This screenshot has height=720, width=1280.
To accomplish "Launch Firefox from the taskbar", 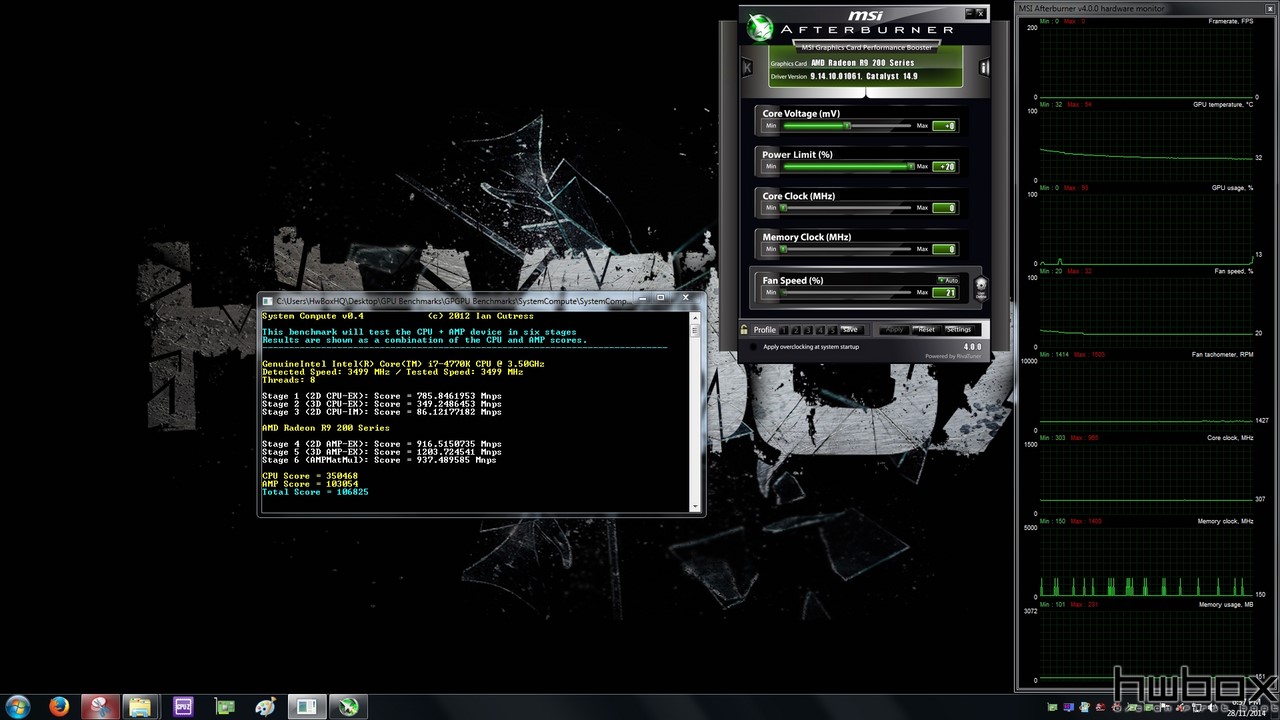I will click(x=59, y=706).
